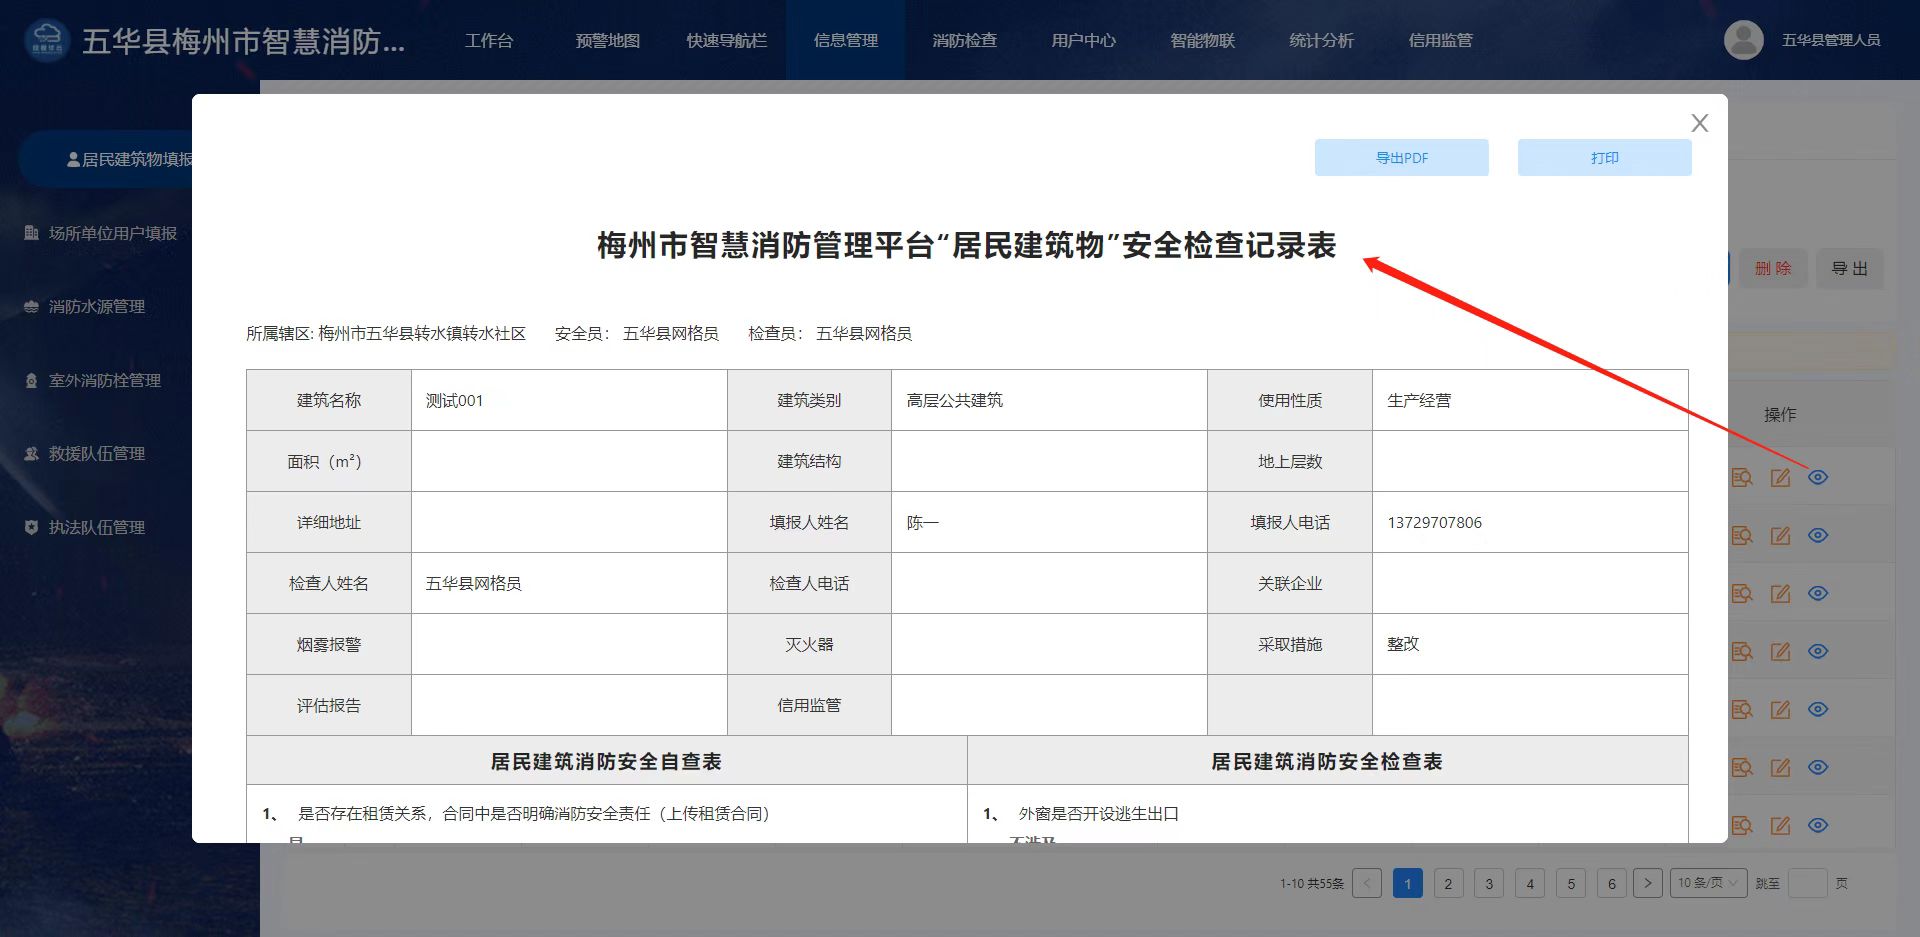Close the inspection record dialog
The image size is (1920, 937).
coord(1699,123)
